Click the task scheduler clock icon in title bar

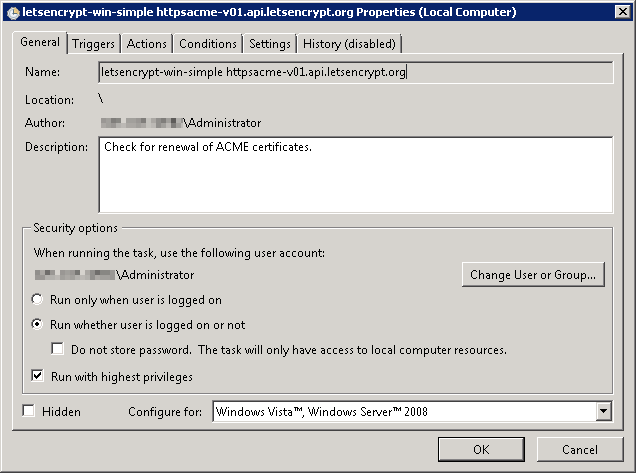[13, 13]
